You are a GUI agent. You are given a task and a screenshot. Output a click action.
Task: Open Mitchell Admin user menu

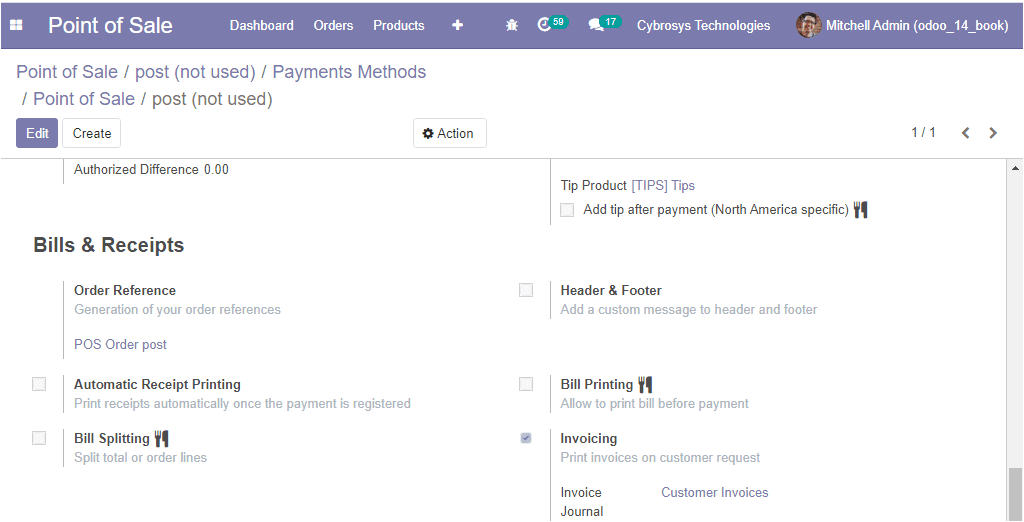[902, 25]
